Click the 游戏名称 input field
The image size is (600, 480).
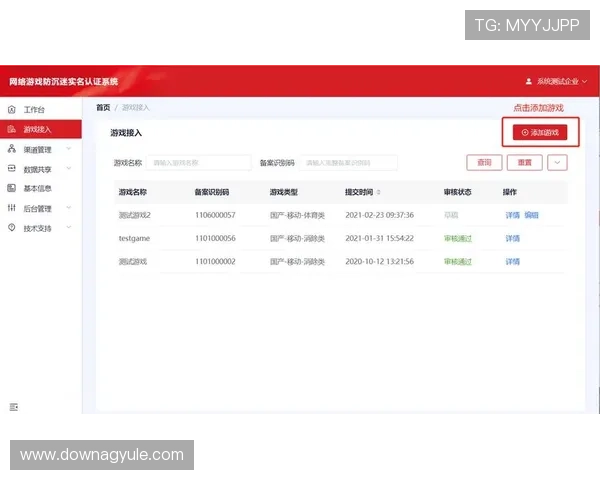point(201,162)
